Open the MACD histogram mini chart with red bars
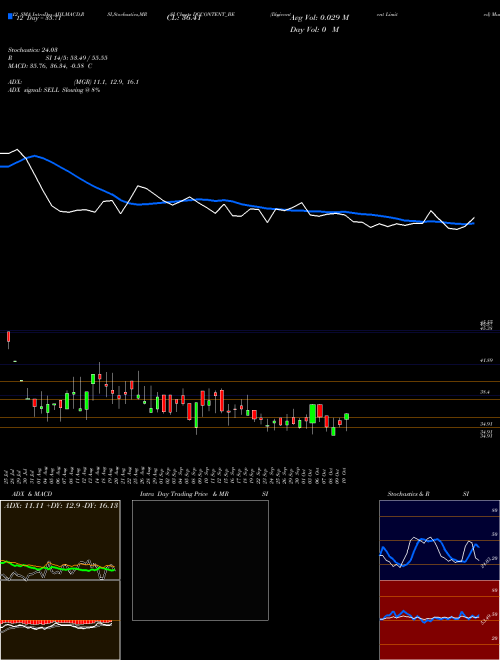The height and width of the screenshot is (660, 500). (x=60, y=620)
